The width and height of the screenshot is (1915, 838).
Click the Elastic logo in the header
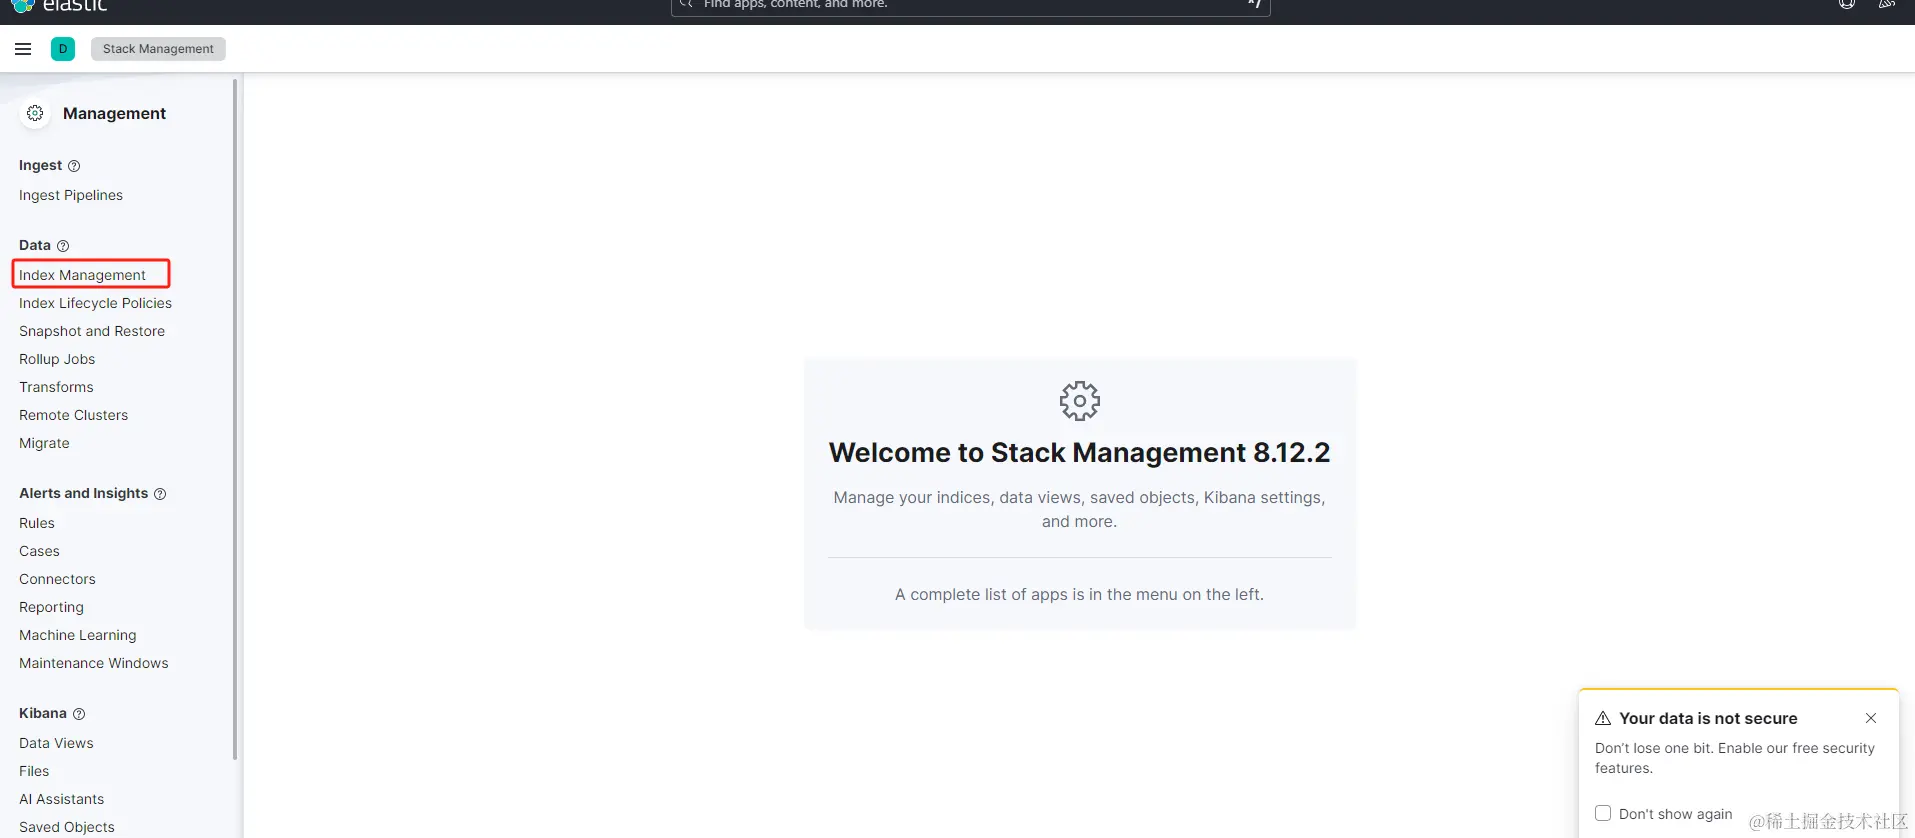pos(60,5)
